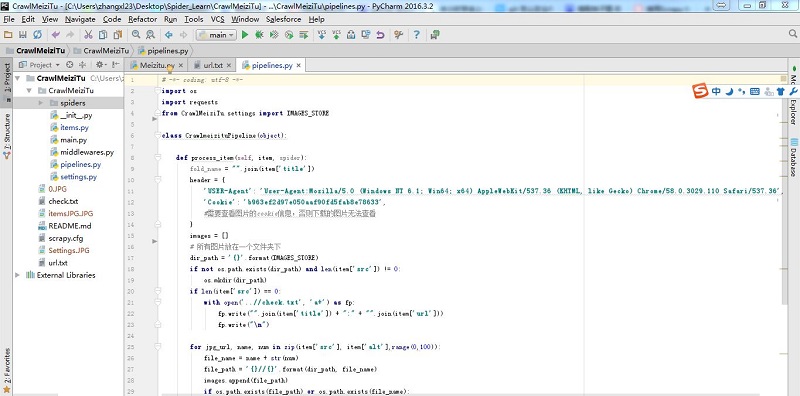Click the Synchronize toolbar icon

click(37, 35)
